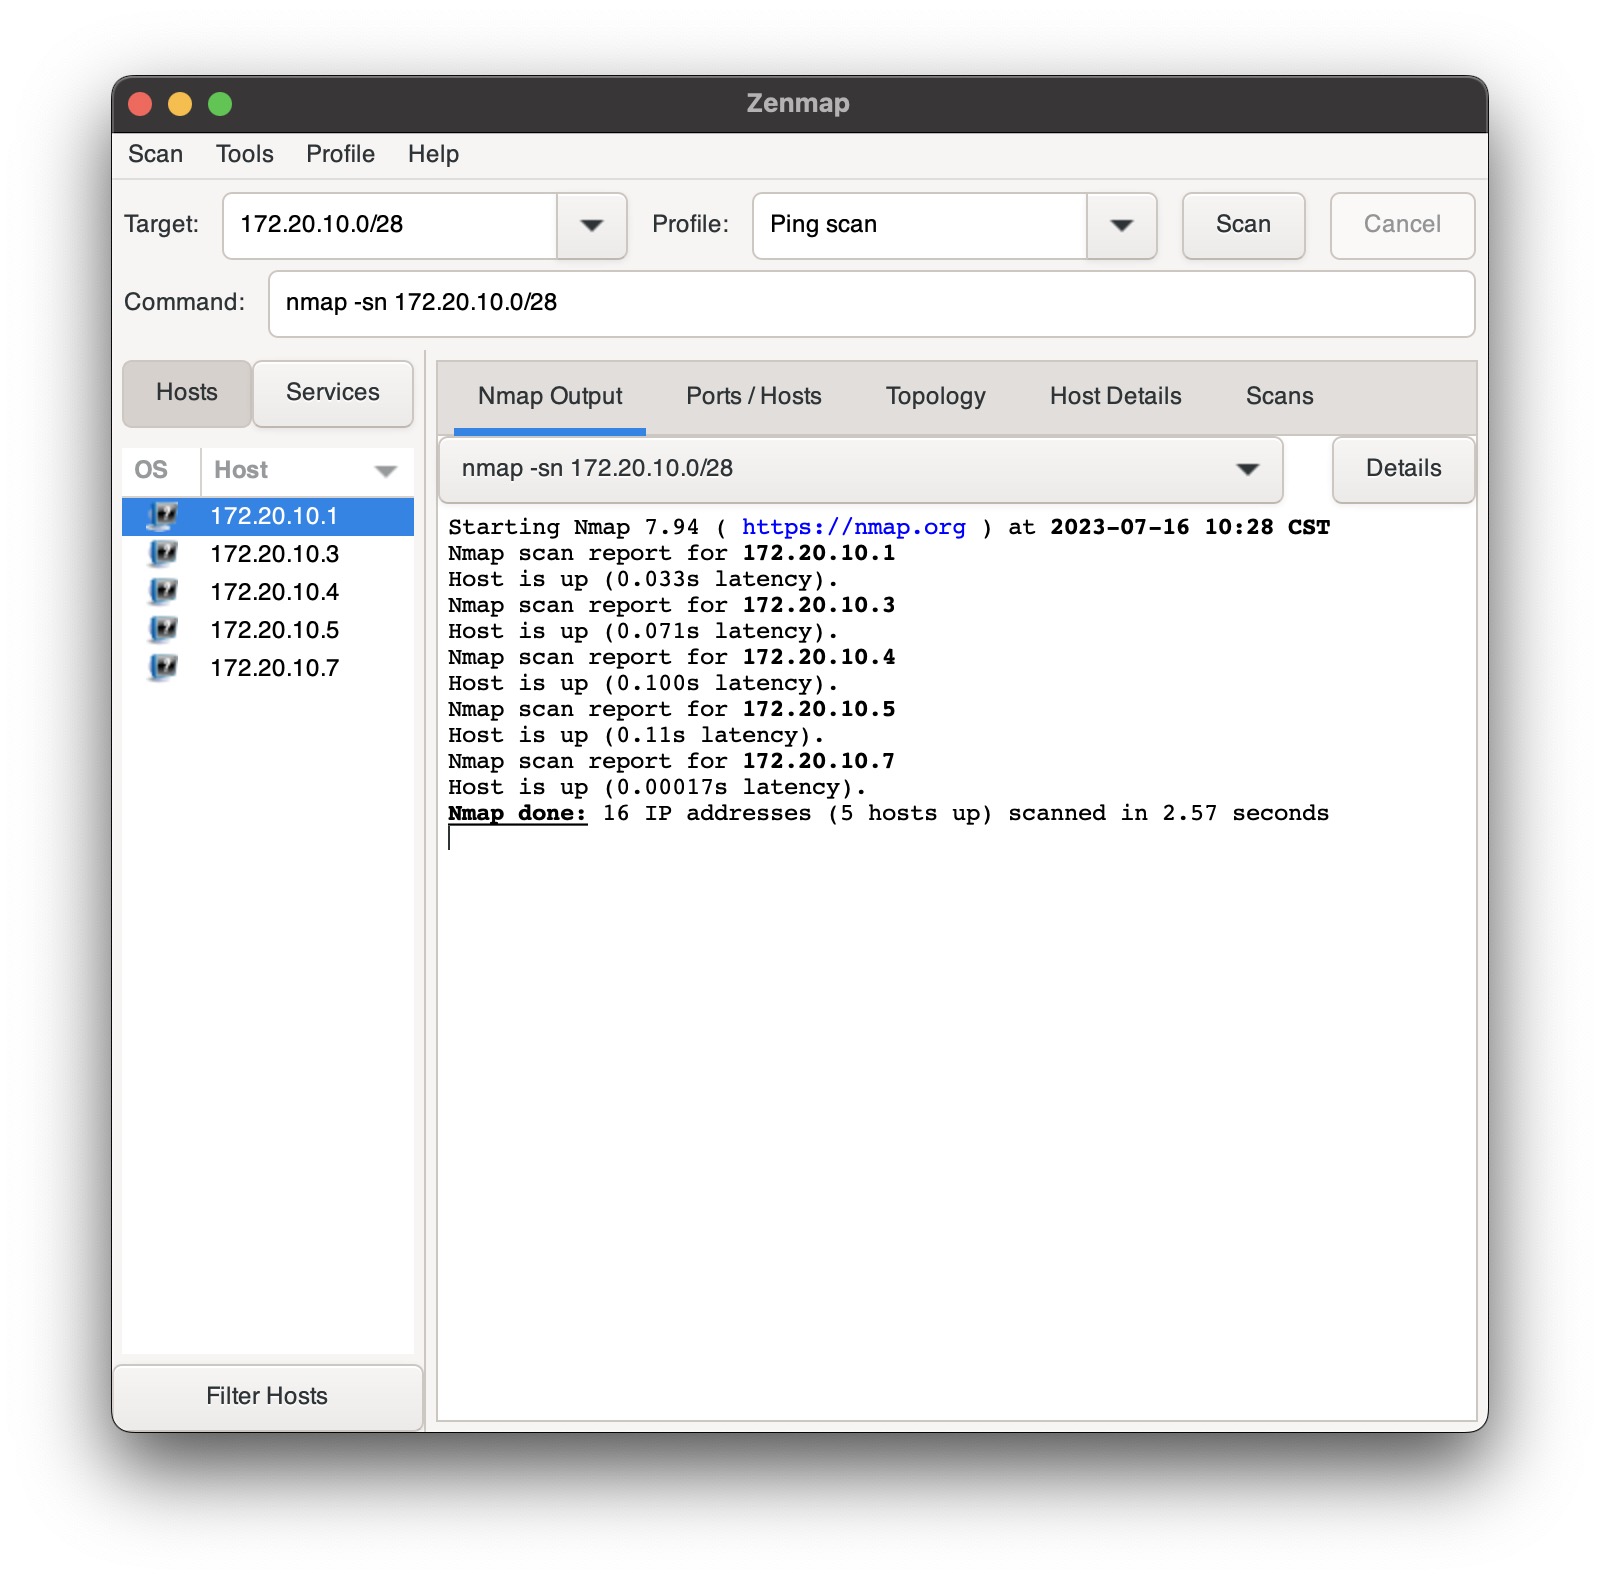Switch to the Ports / Hosts tab
The height and width of the screenshot is (1580, 1600).
tap(754, 397)
